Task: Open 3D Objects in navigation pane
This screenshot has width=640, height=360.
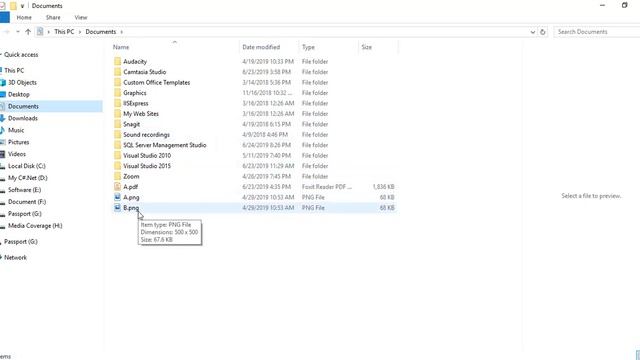Action: 22,82
